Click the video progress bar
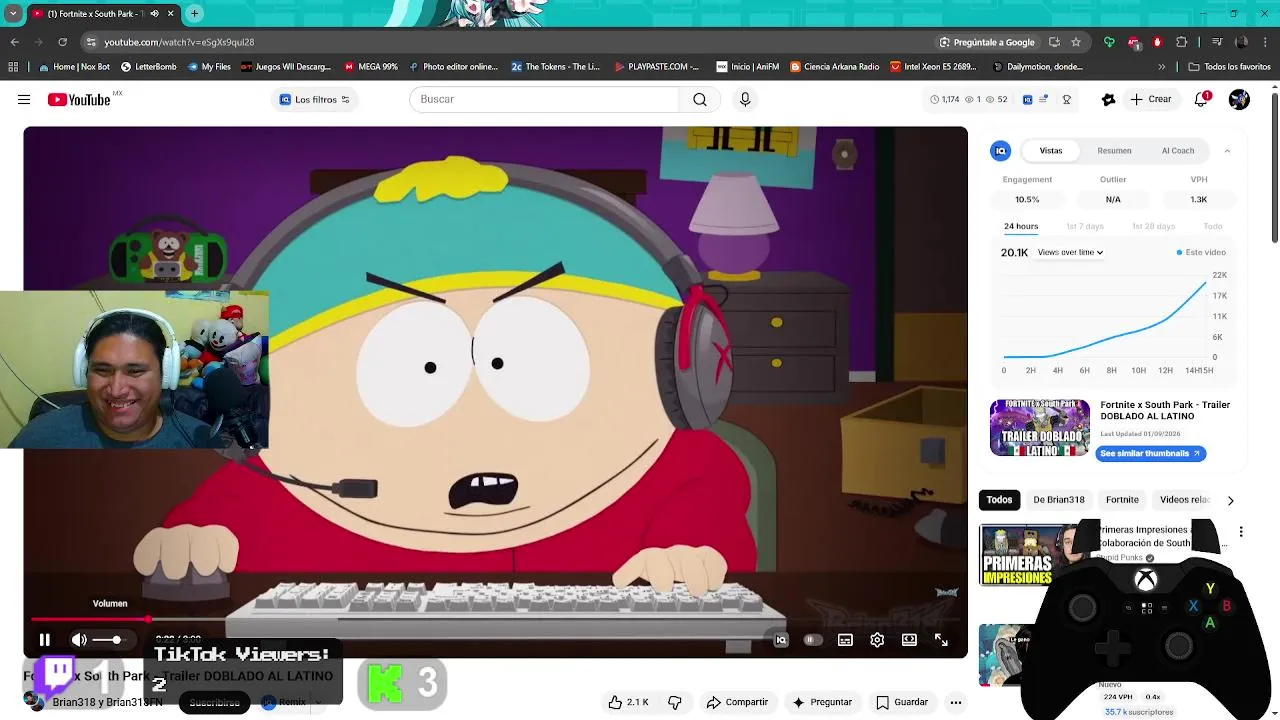Viewport: 1280px width, 720px height. click(495, 620)
